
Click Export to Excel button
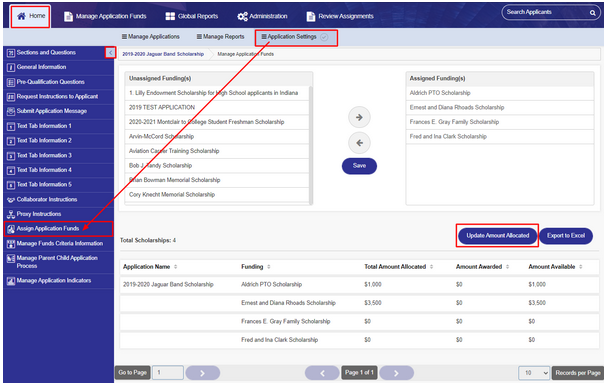click(x=566, y=236)
